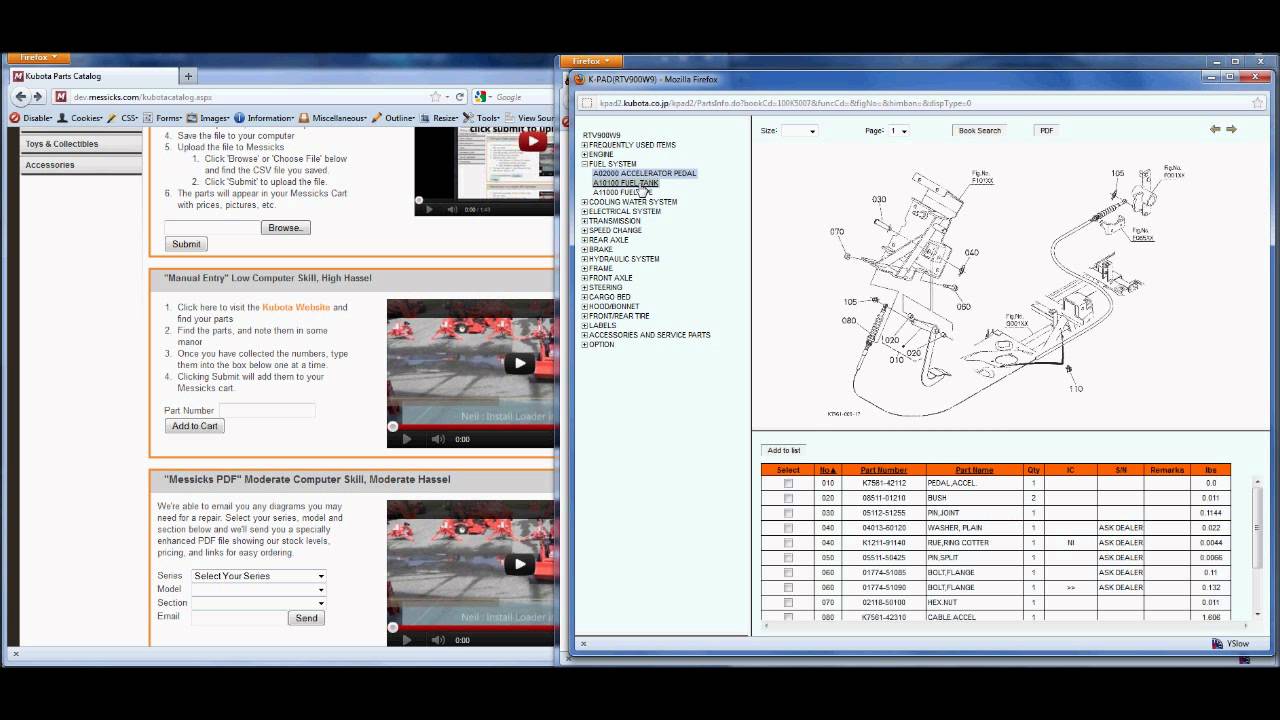
Task: Tick checkbox for RUE,RING COTTER row
Action: point(788,543)
